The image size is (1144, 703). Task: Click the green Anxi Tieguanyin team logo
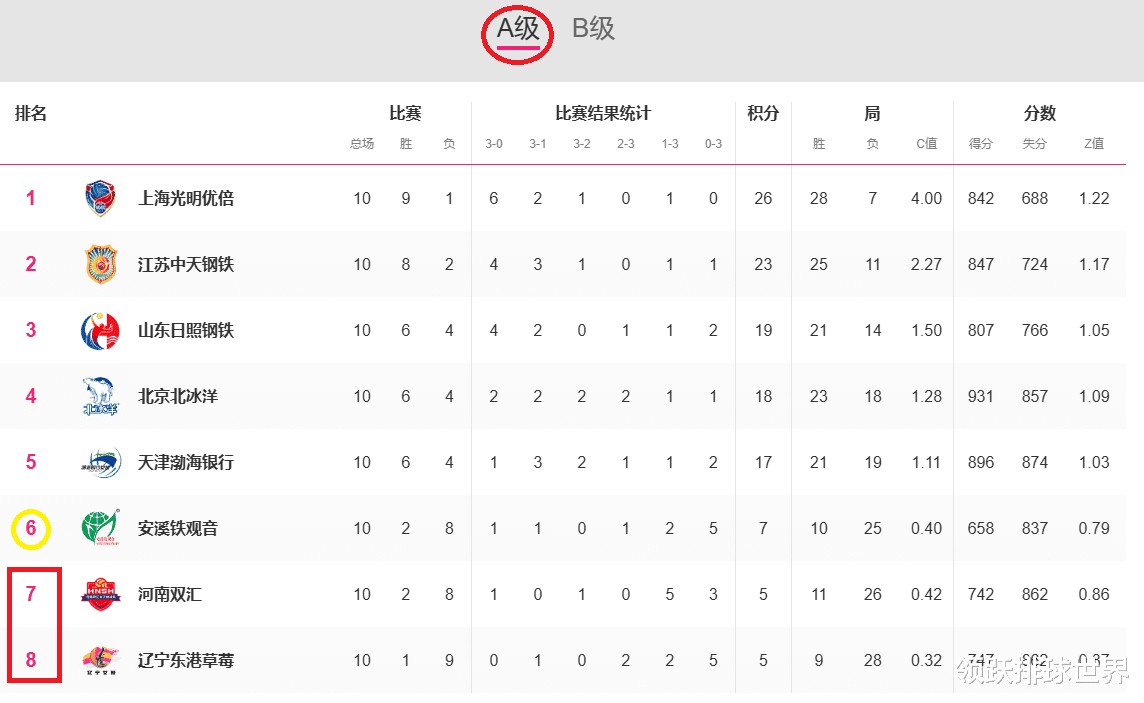pos(101,527)
